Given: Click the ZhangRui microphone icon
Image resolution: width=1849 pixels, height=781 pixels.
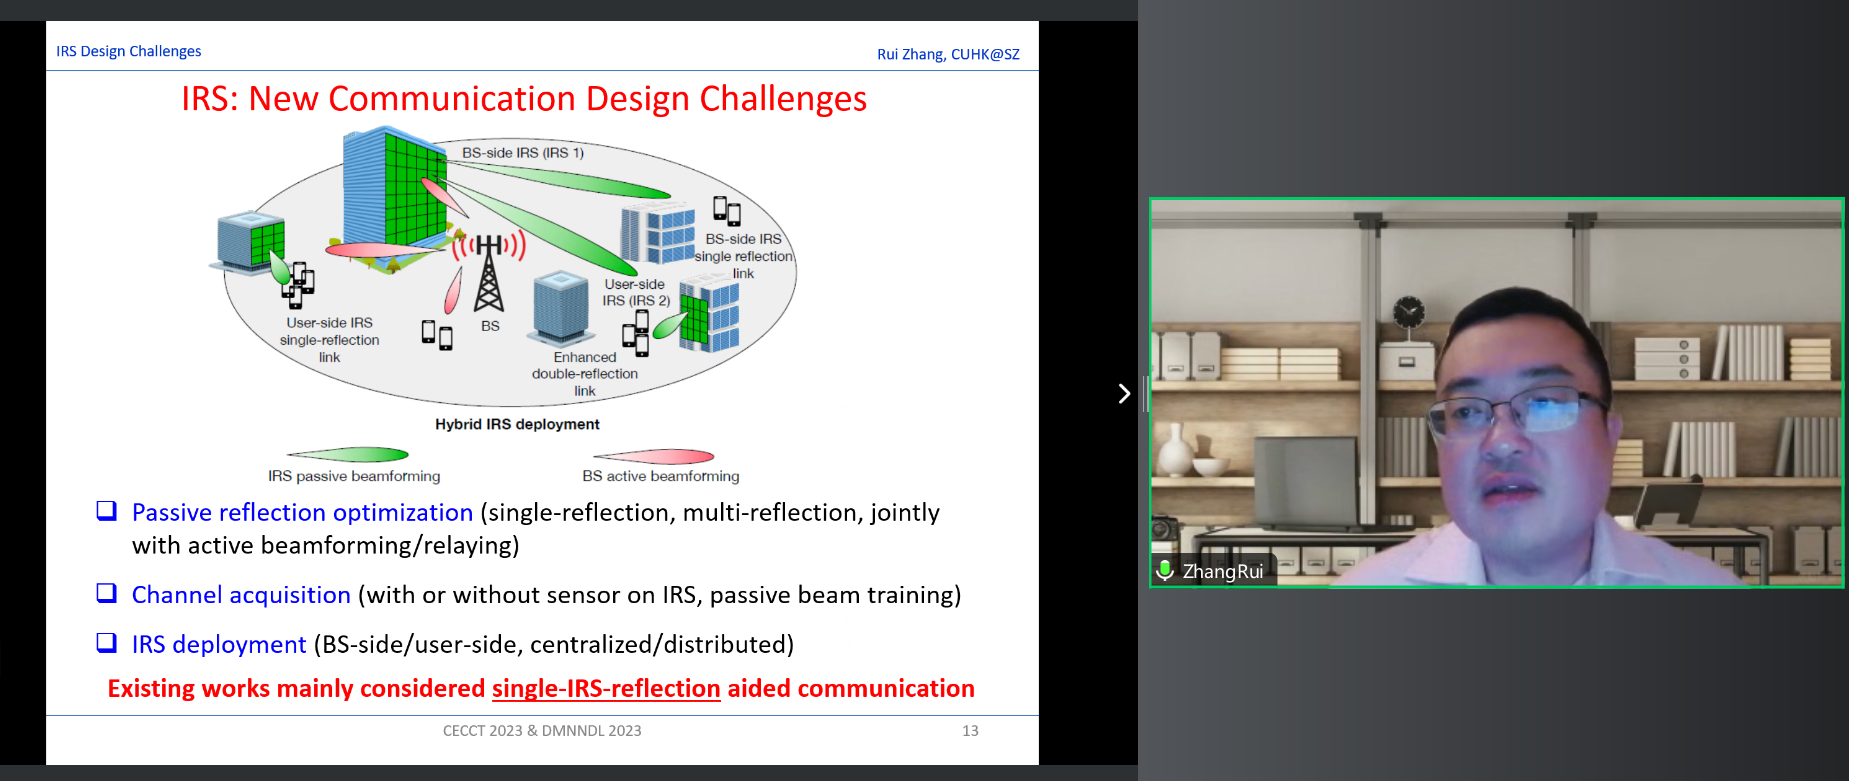Looking at the screenshot, I should (x=1165, y=571).
